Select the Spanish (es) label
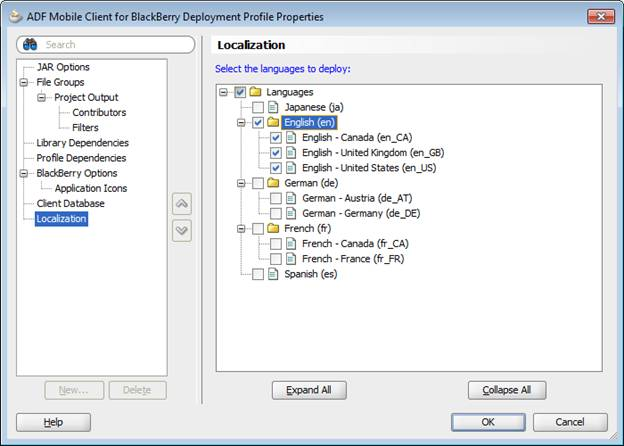Screen dimensions: 624x446 coord(311,274)
